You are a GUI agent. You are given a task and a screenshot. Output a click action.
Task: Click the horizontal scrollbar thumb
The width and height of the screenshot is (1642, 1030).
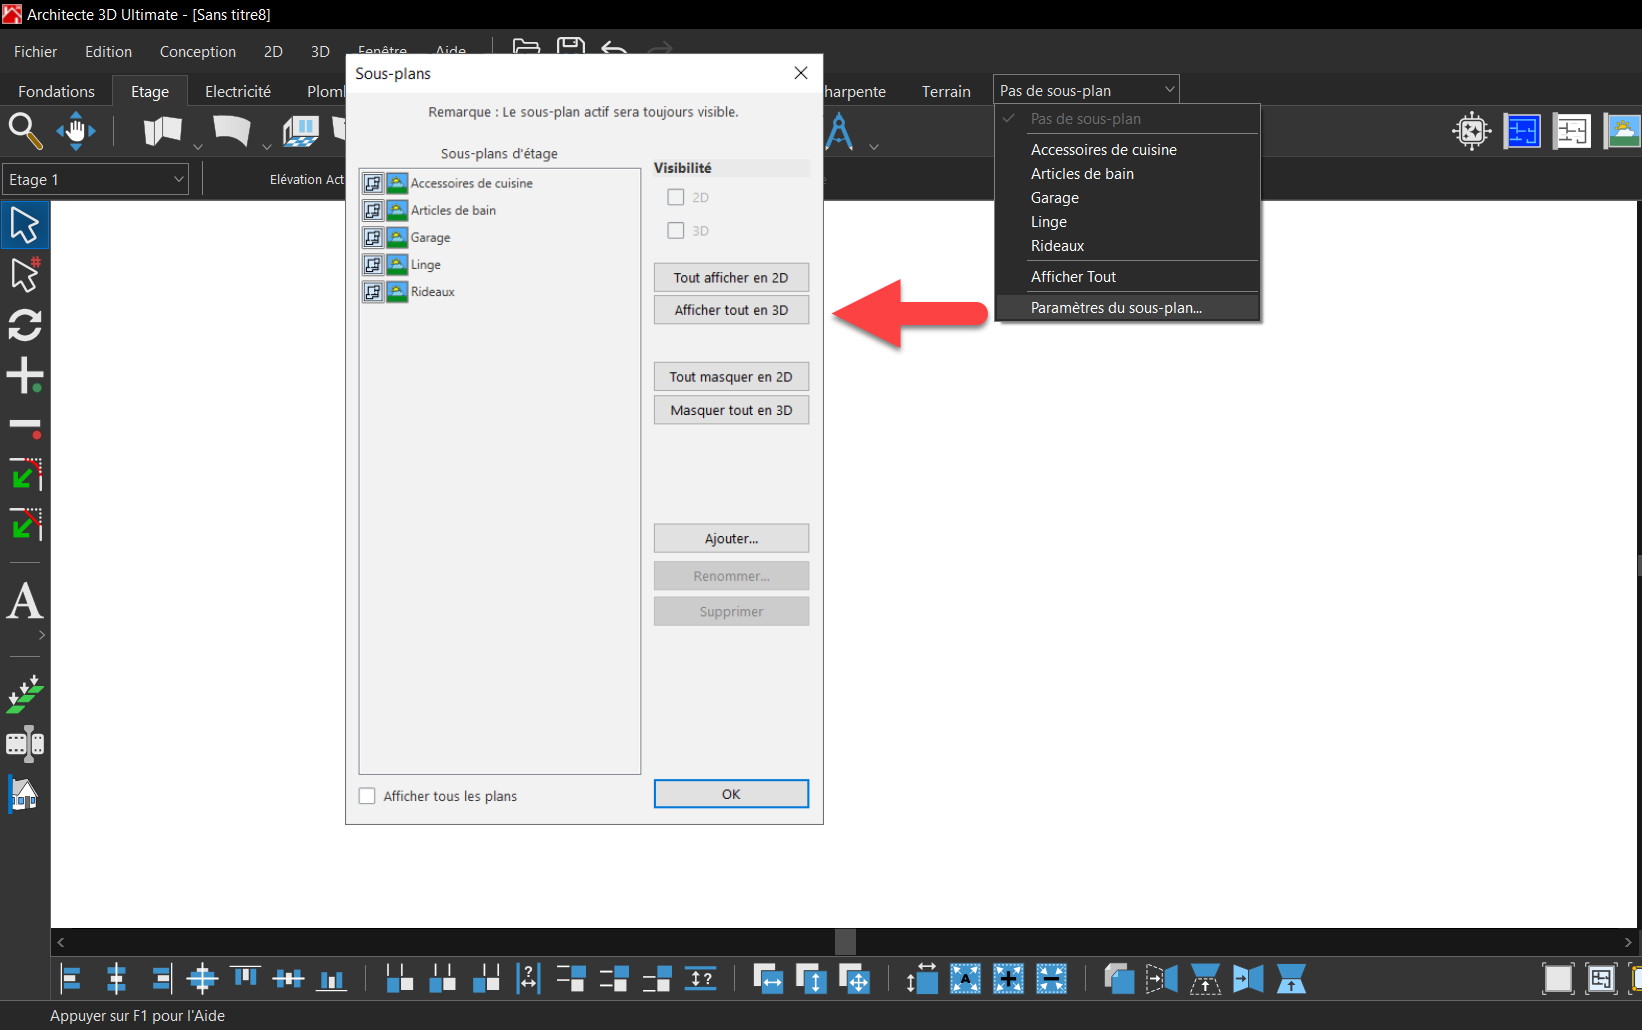[845, 942]
